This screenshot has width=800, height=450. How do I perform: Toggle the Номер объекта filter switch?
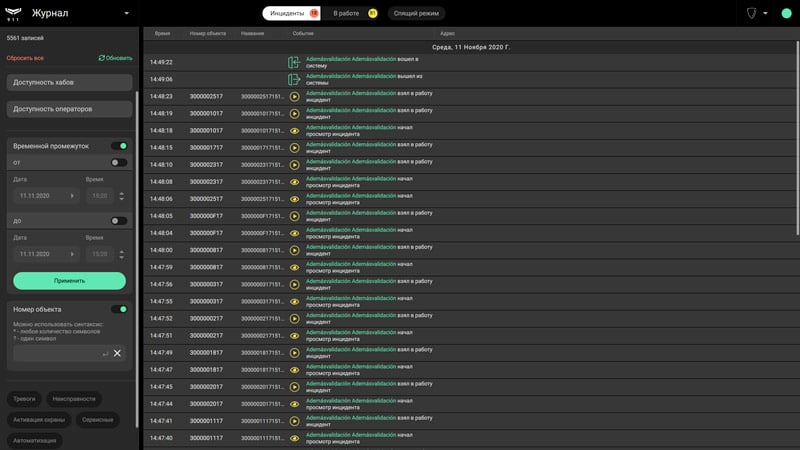pos(119,309)
